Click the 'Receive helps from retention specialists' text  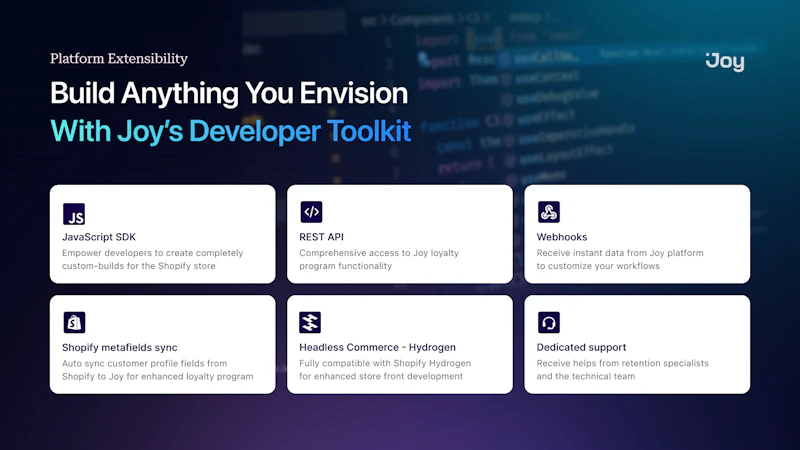[622, 370]
